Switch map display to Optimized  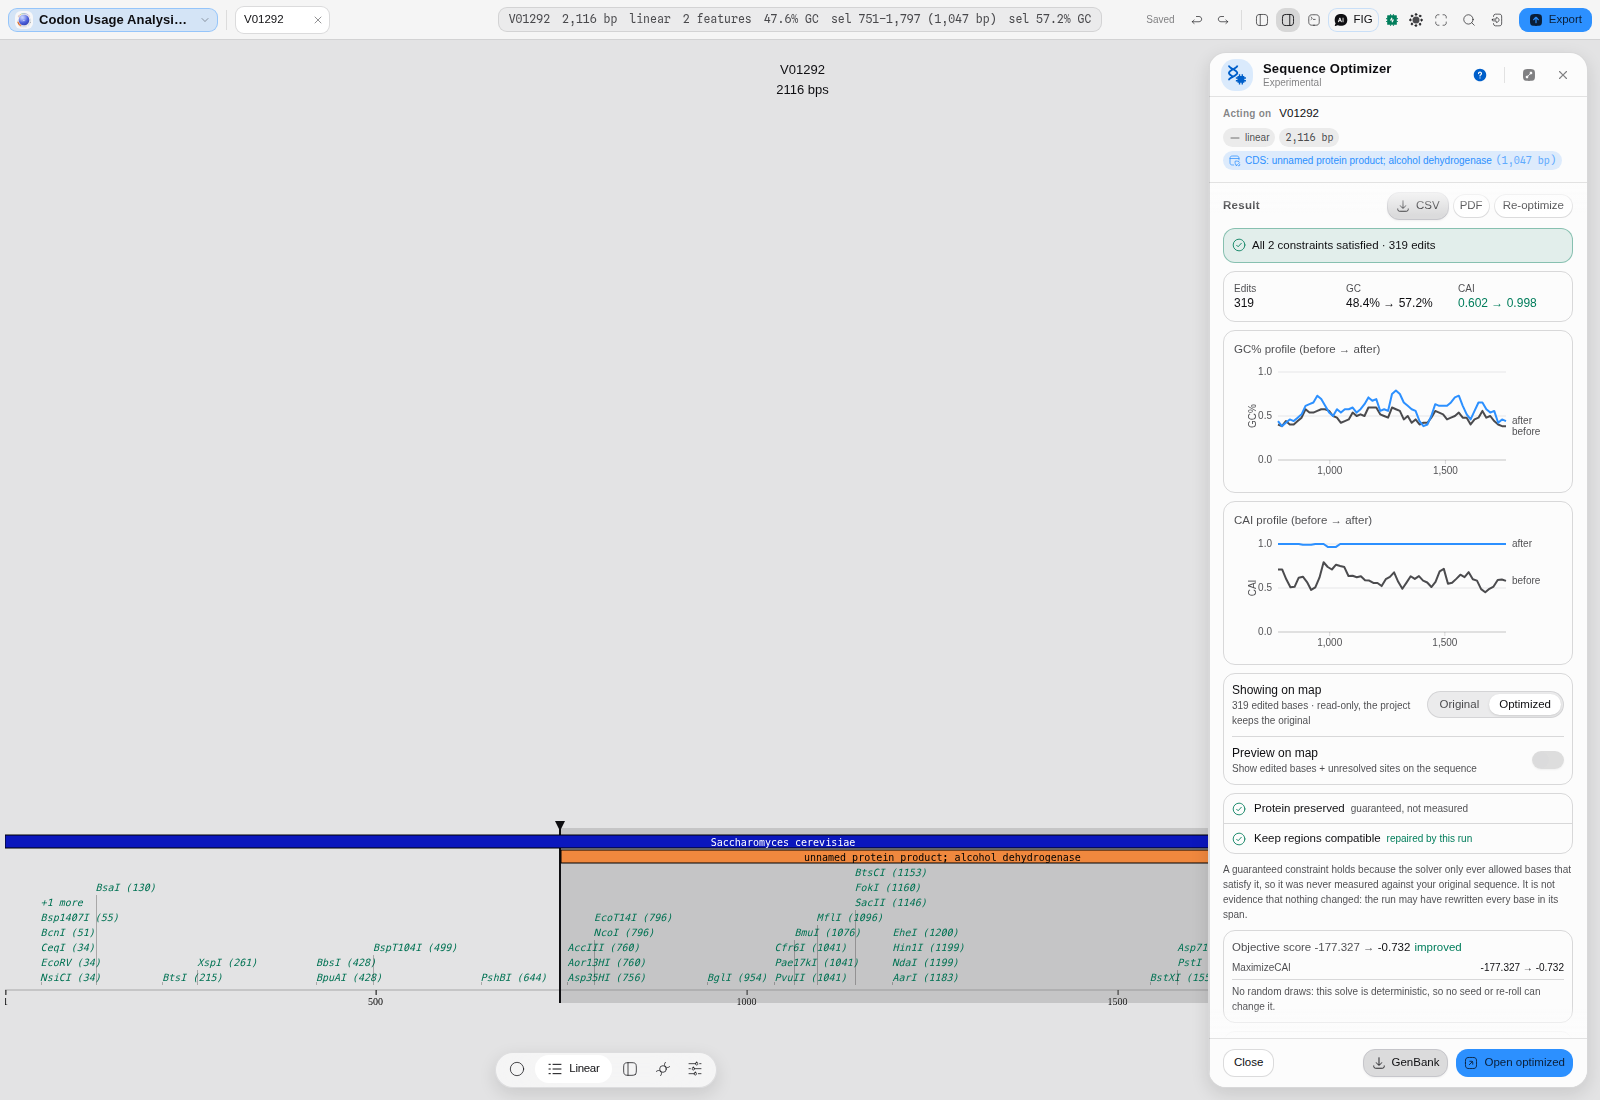pos(1525,705)
